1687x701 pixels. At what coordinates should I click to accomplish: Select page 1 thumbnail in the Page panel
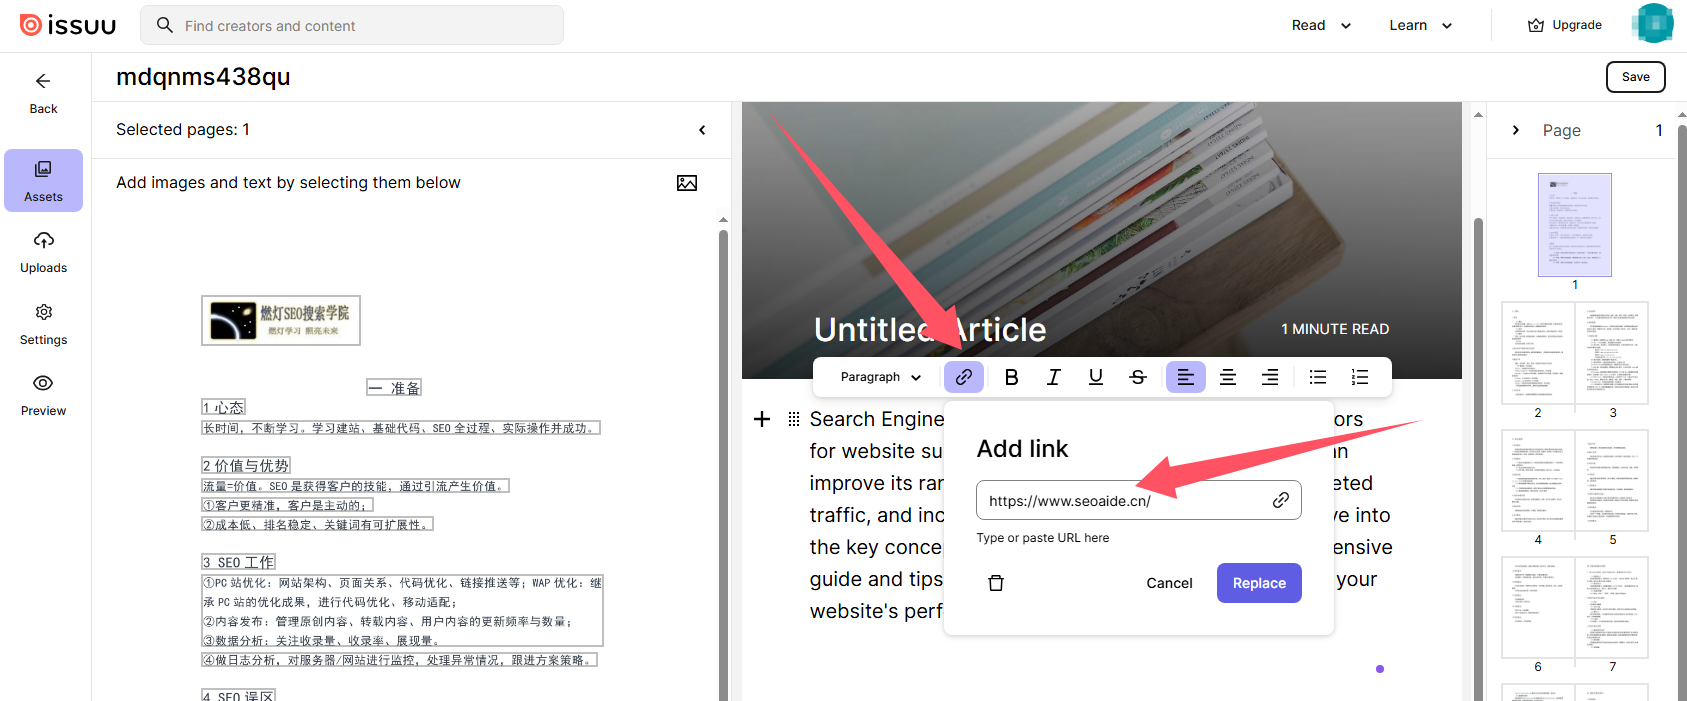1574,225
